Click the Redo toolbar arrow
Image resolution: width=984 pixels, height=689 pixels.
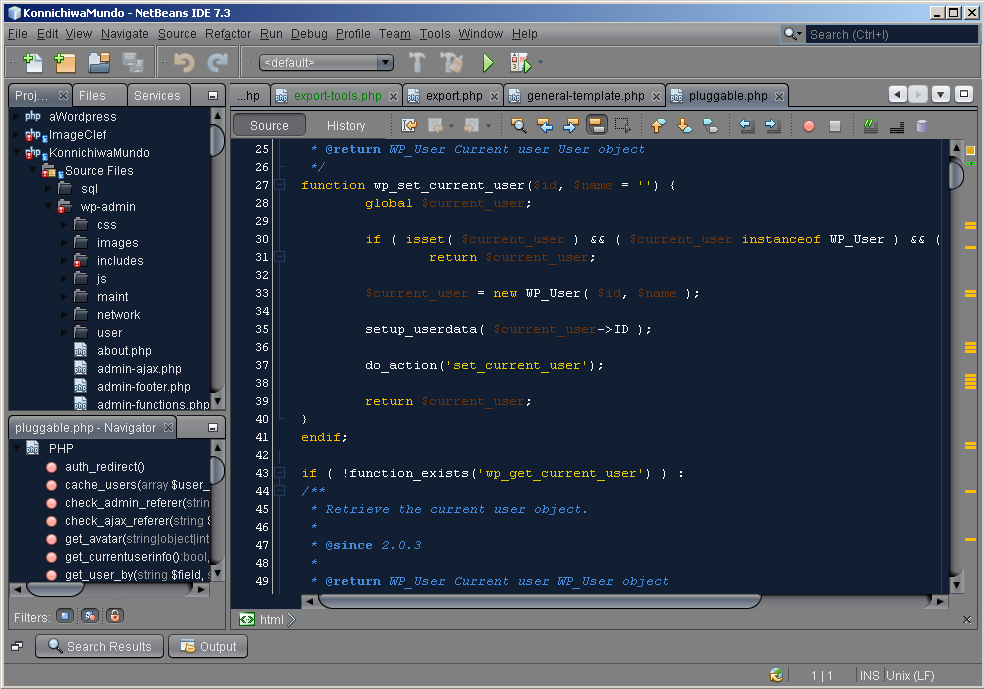(217, 62)
